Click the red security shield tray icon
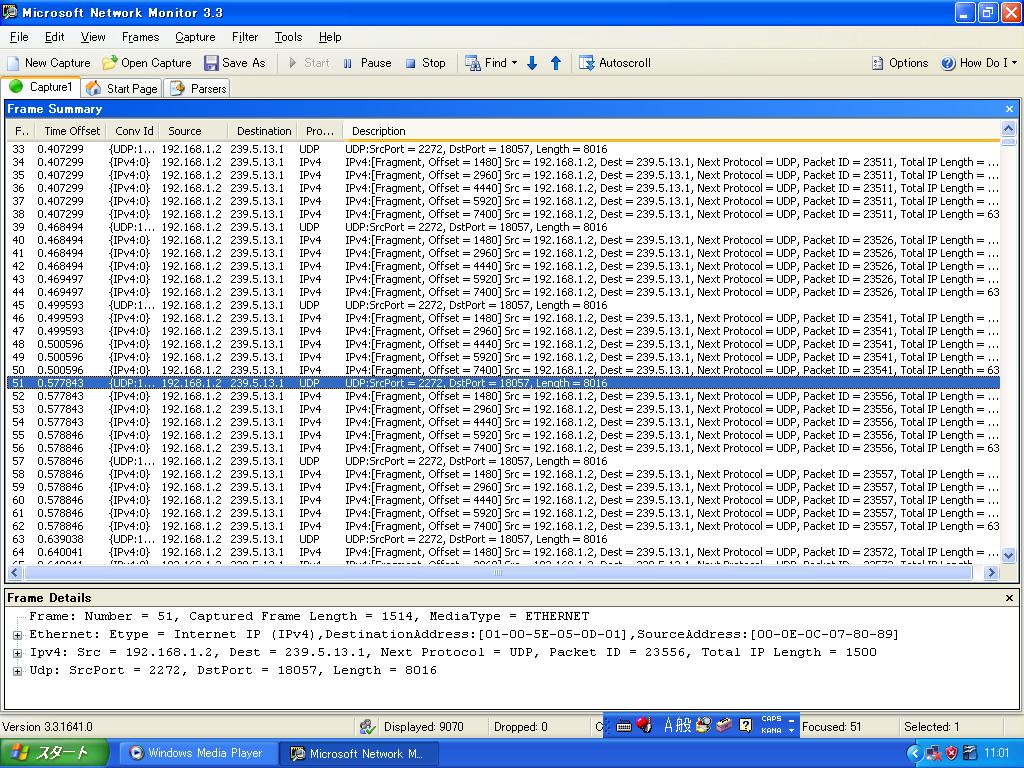The image size is (1024, 768). point(952,753)
